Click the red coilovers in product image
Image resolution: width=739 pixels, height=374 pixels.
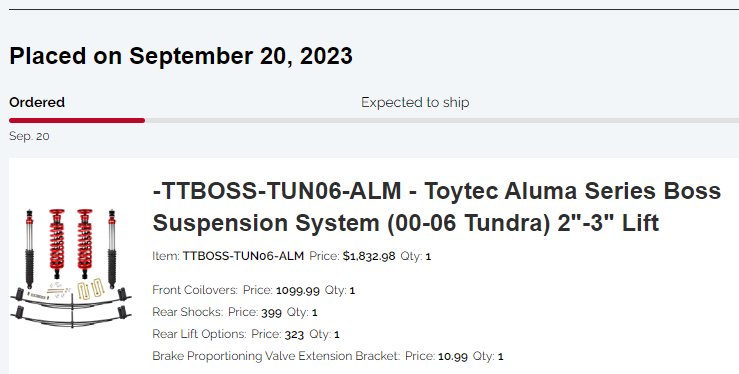coord(71,243)
